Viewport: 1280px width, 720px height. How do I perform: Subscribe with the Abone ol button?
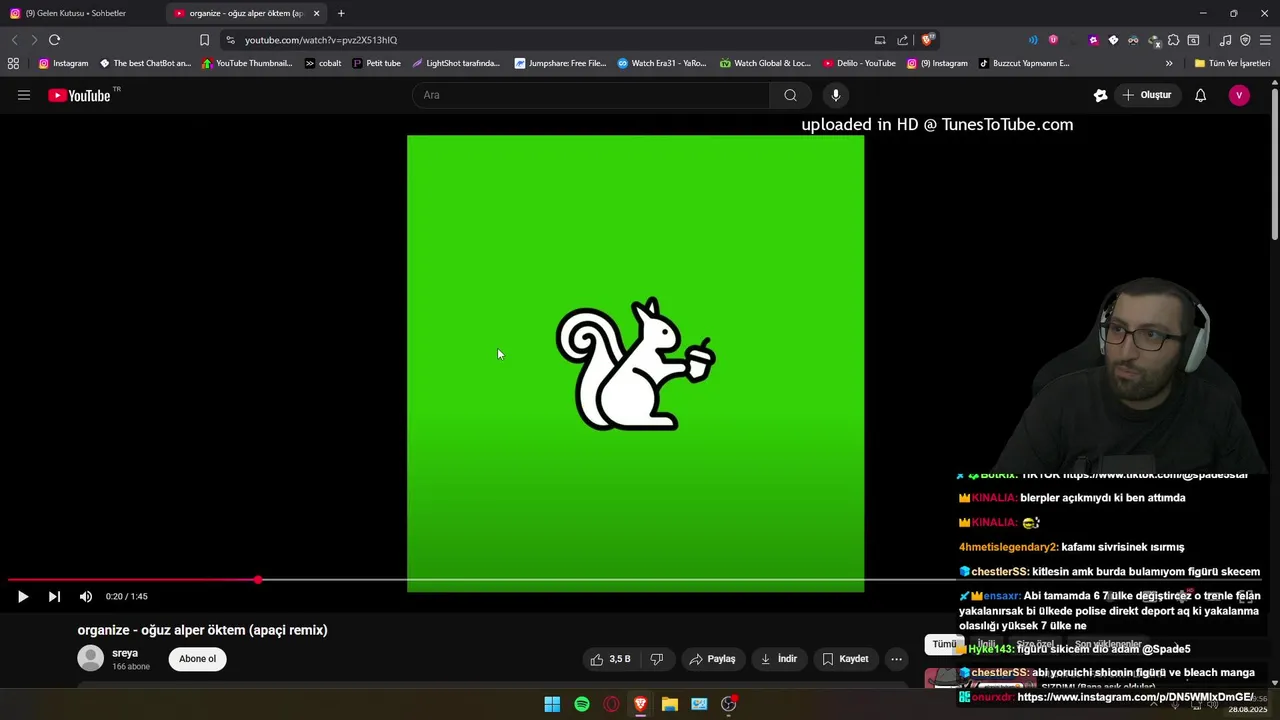(197, 659)
